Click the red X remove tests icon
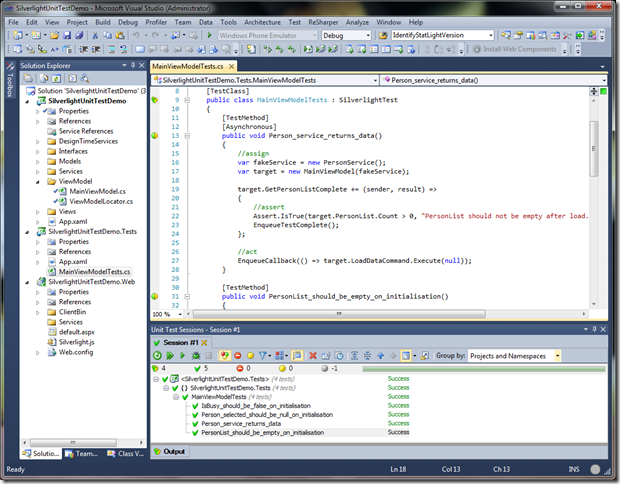This screenshot has height=484, width=620. [x=313, y=355]
